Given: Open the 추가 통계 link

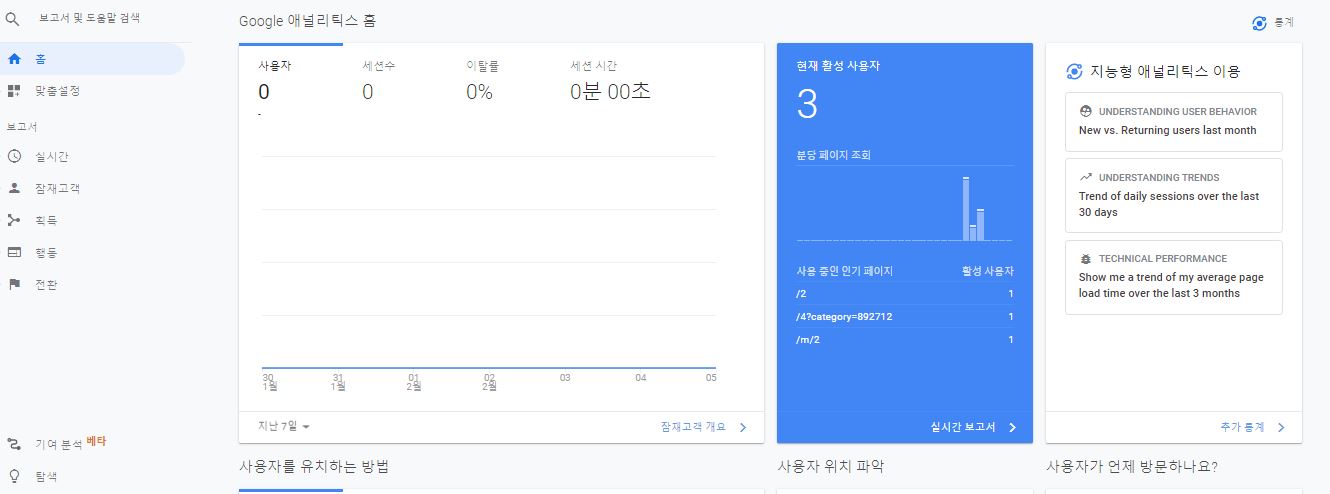Looking at the screenshot, I should click(x=1242, y=427).
